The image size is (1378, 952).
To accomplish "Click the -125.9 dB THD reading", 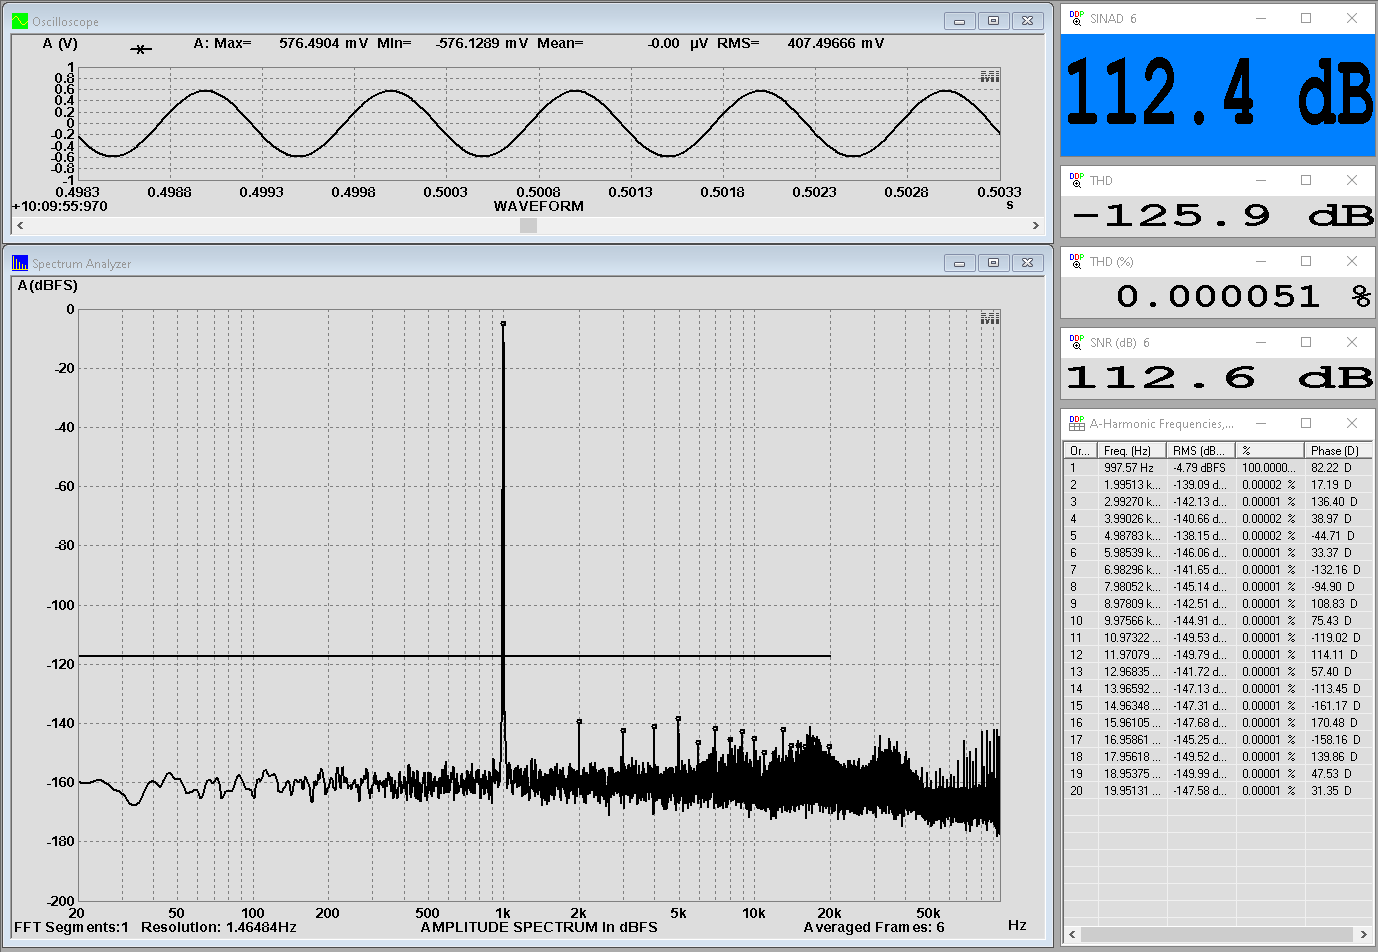I will [x=1222, y=215].
